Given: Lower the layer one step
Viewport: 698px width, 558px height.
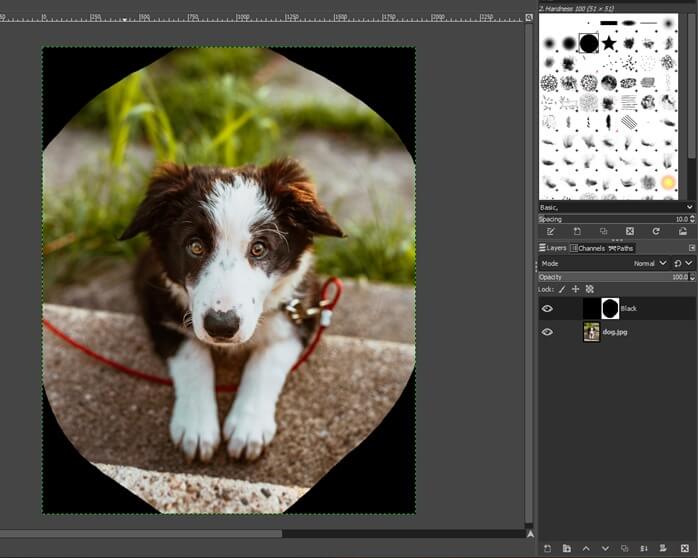Looking at the screenshot, I should [x=604, y=548].
